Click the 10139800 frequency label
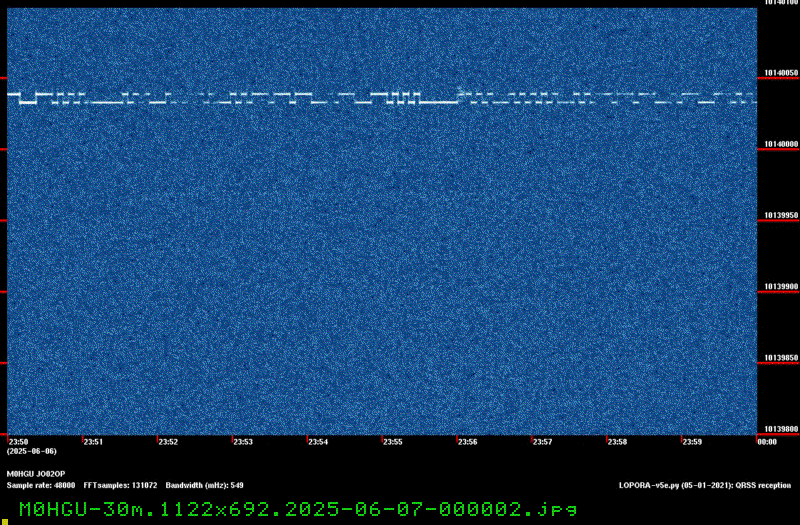 pyautogui.click(x=781, y=429)
